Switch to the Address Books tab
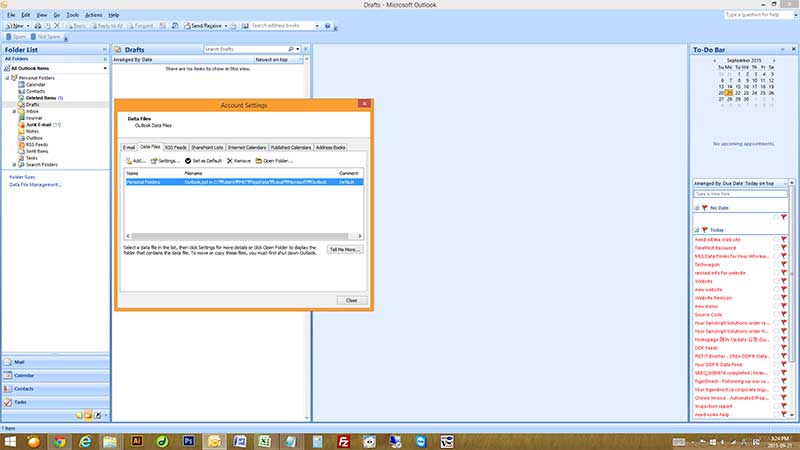This screenshot has width=800, height=450. pos(331,147)
